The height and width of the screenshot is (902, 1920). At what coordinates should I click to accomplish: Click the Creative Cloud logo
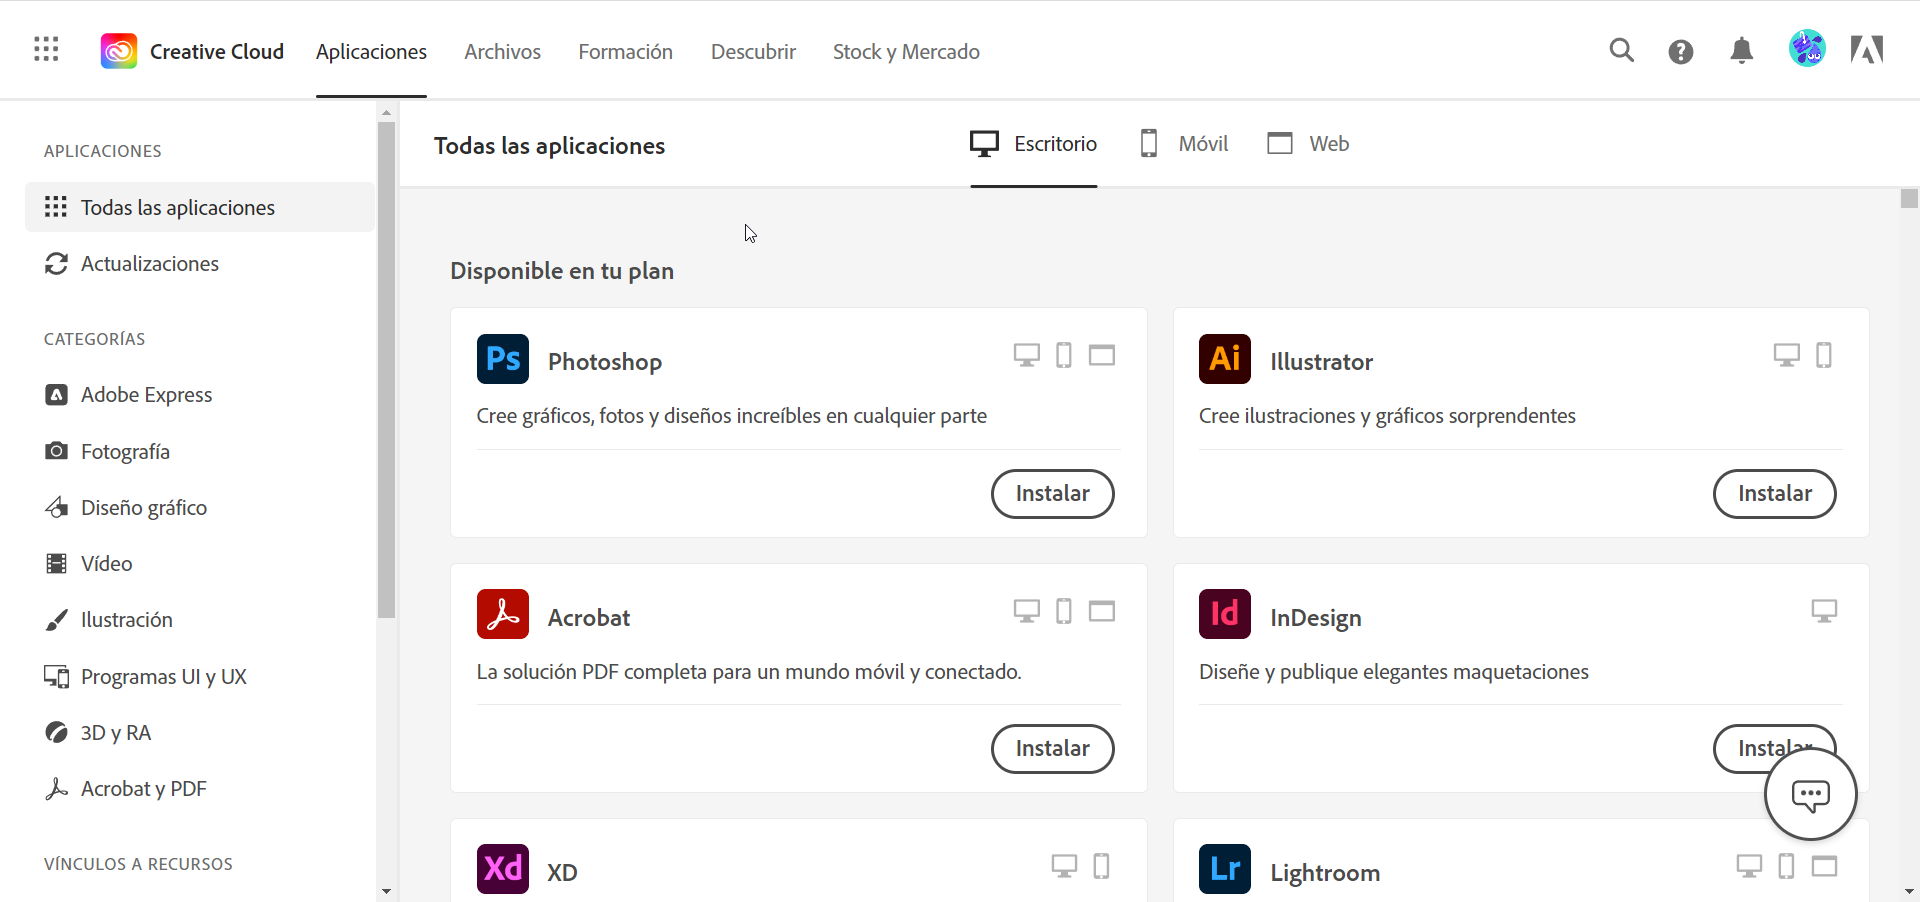119,51
